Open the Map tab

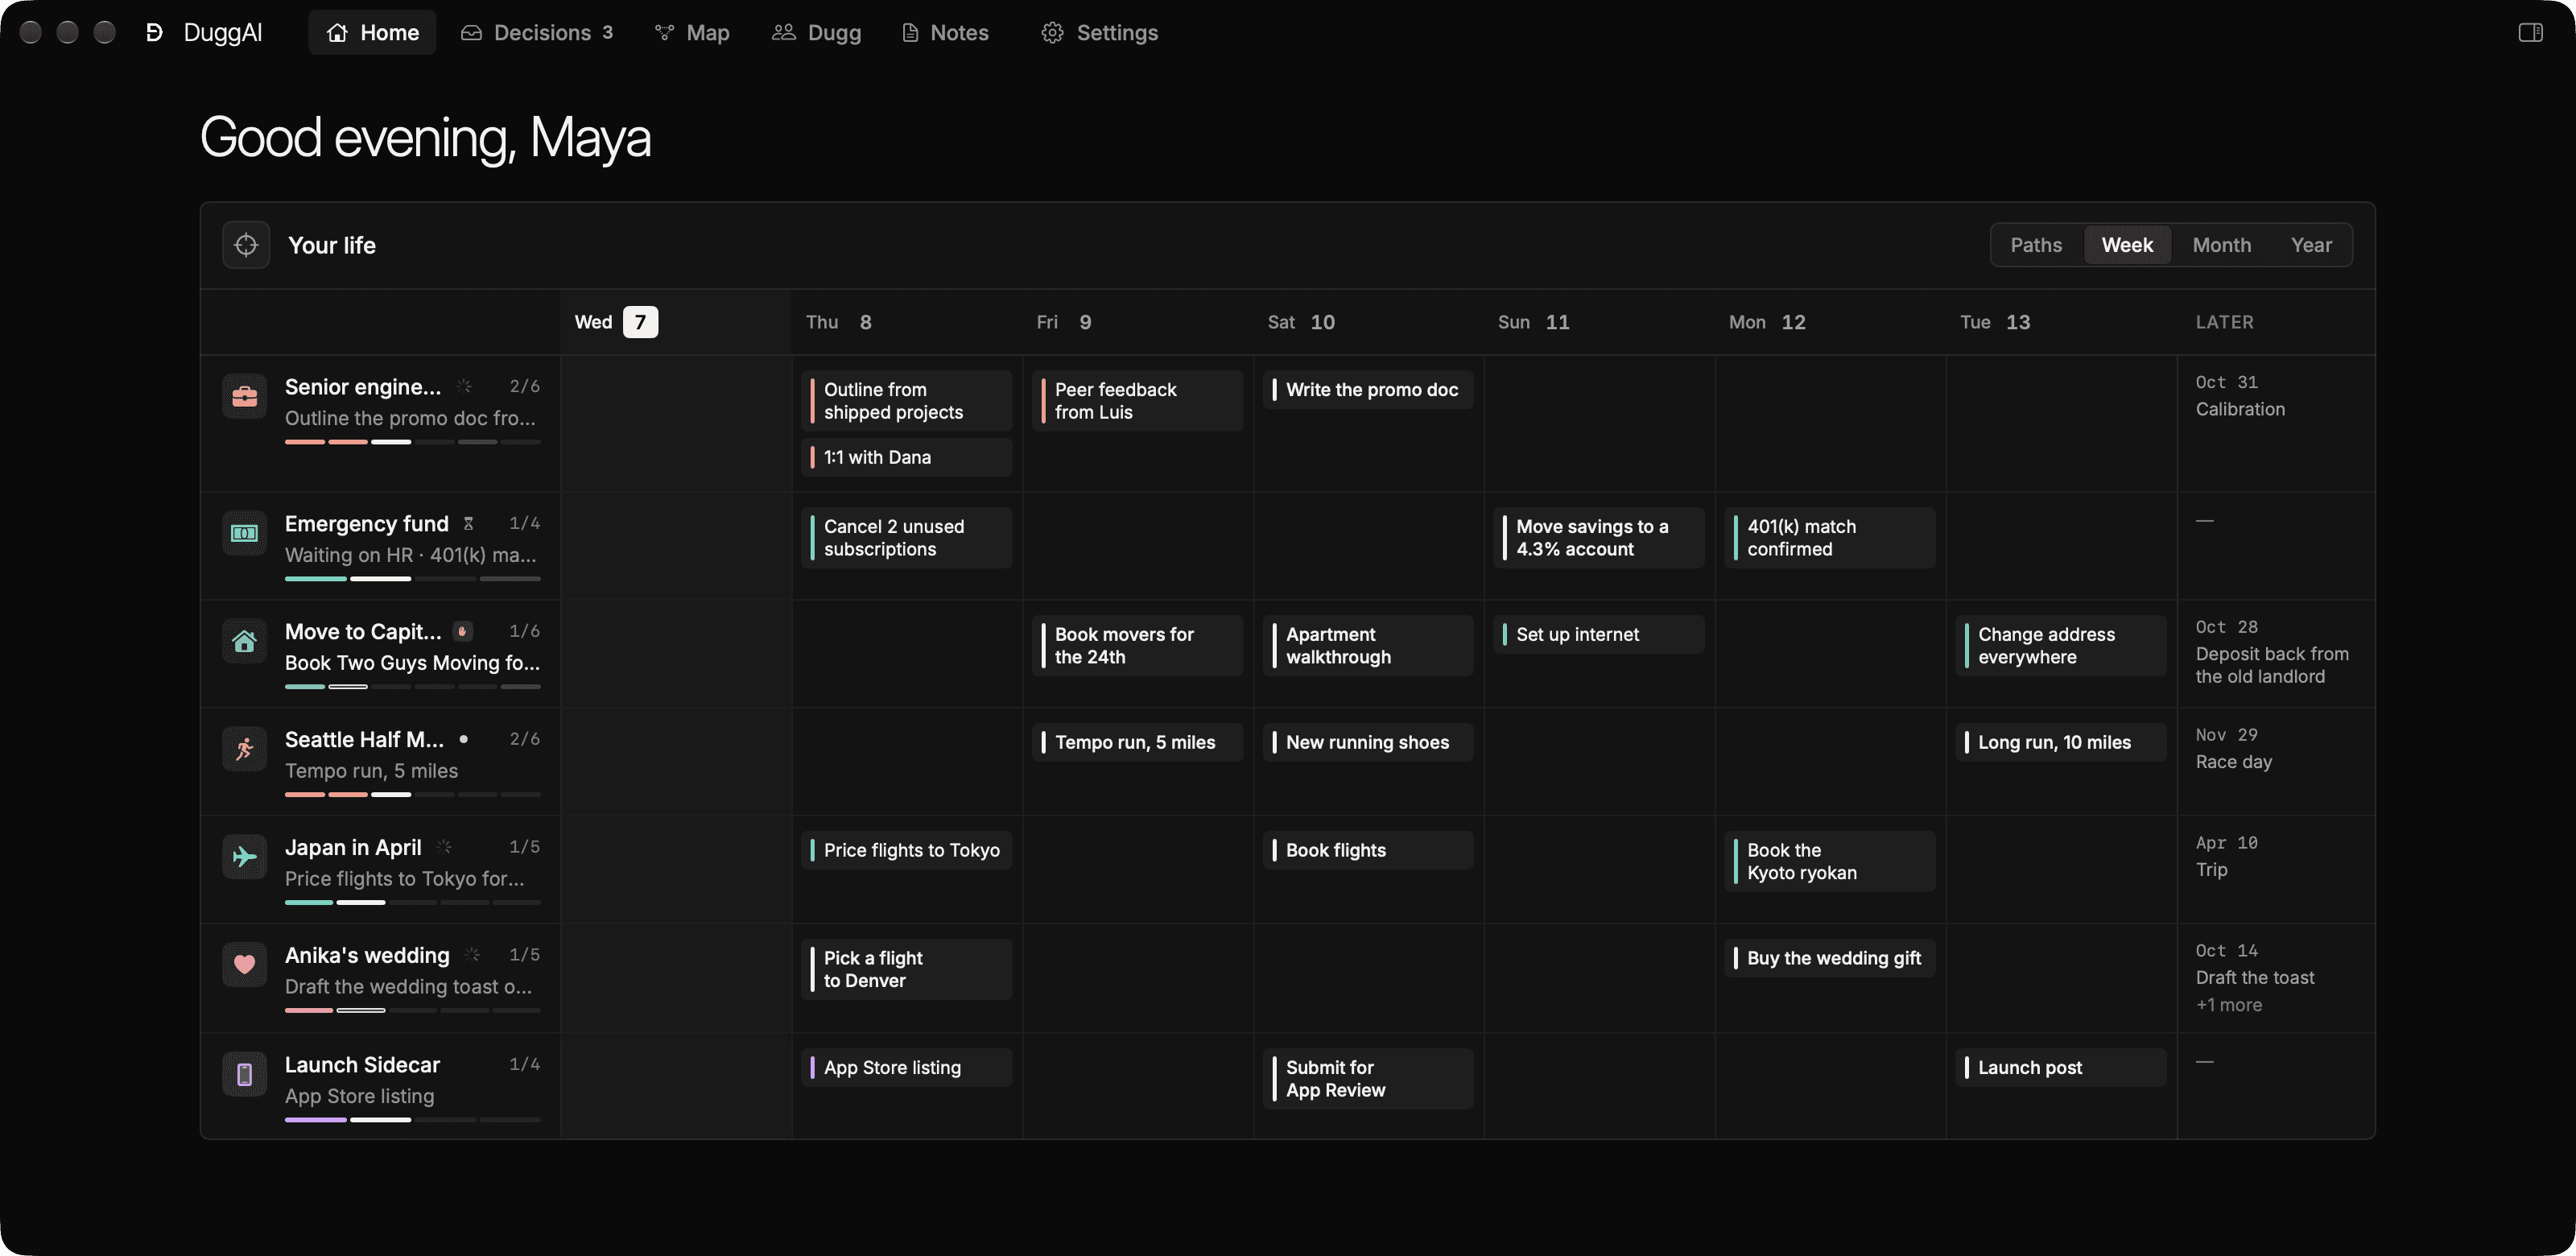[x=692, y=33]
